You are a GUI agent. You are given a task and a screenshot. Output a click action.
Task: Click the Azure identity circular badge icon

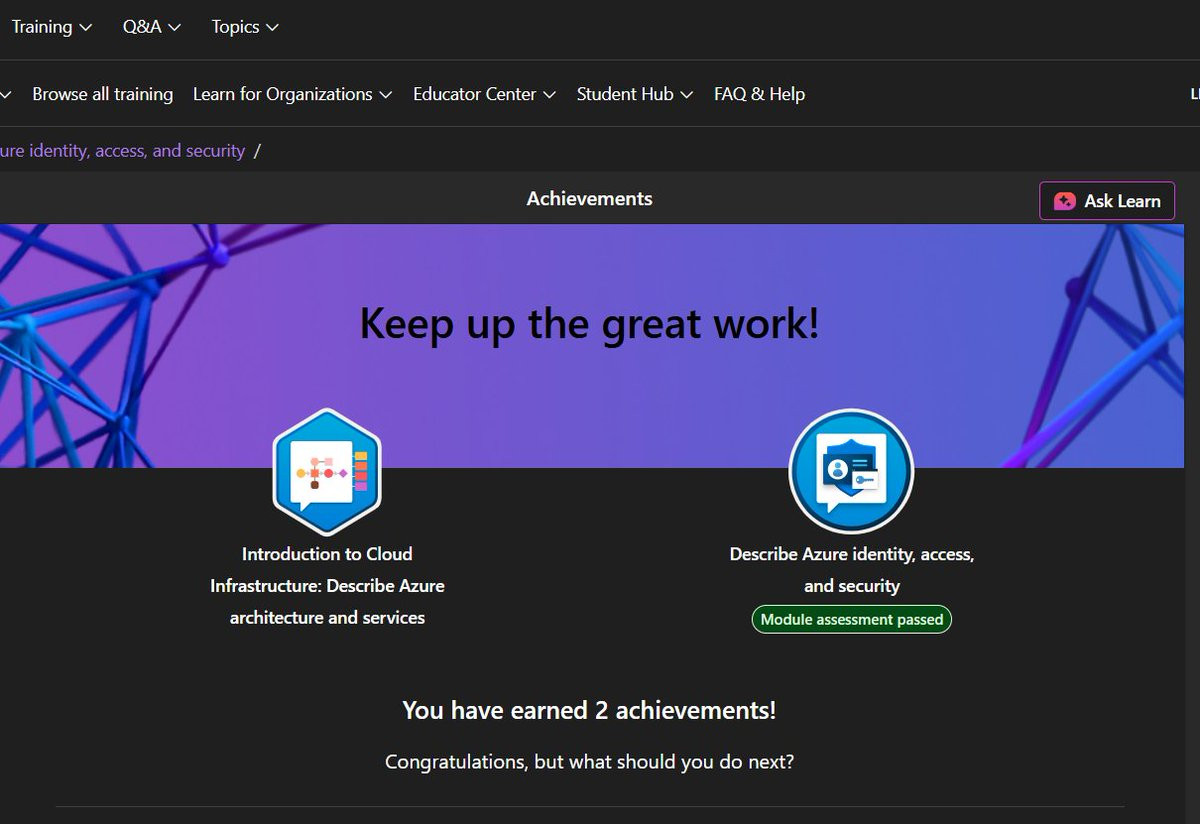tap(851, 471)
